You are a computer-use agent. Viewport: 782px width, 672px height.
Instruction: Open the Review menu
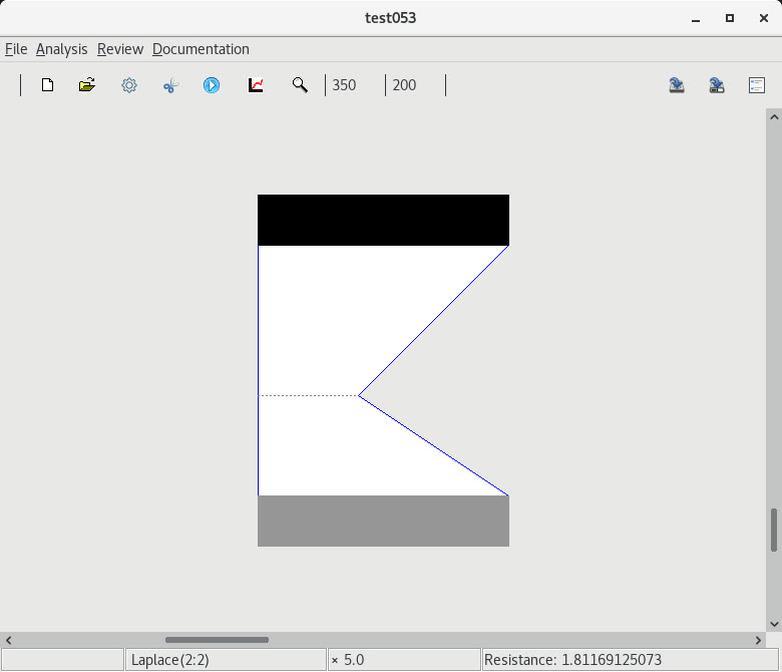coord(120,49)
